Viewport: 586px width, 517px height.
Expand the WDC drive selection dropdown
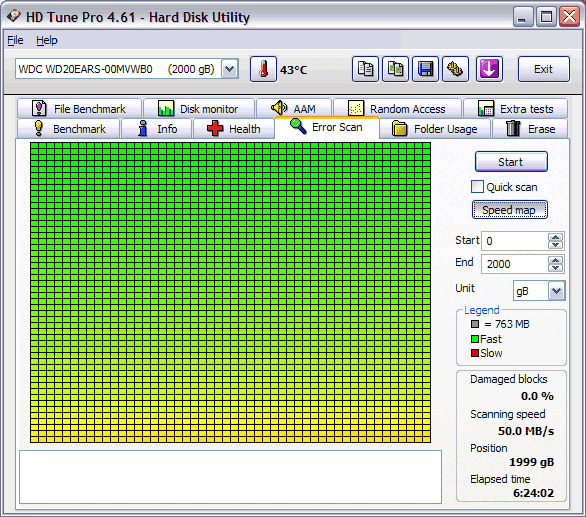tap(230, 69)
